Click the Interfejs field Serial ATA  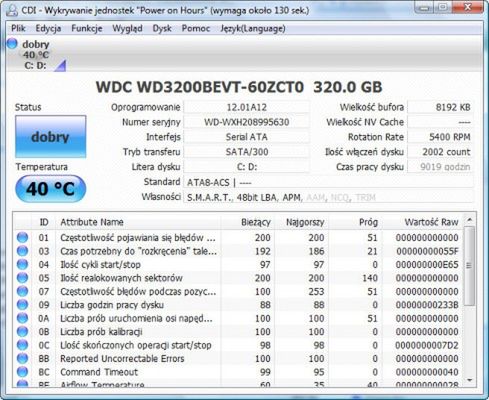[247, 137]
